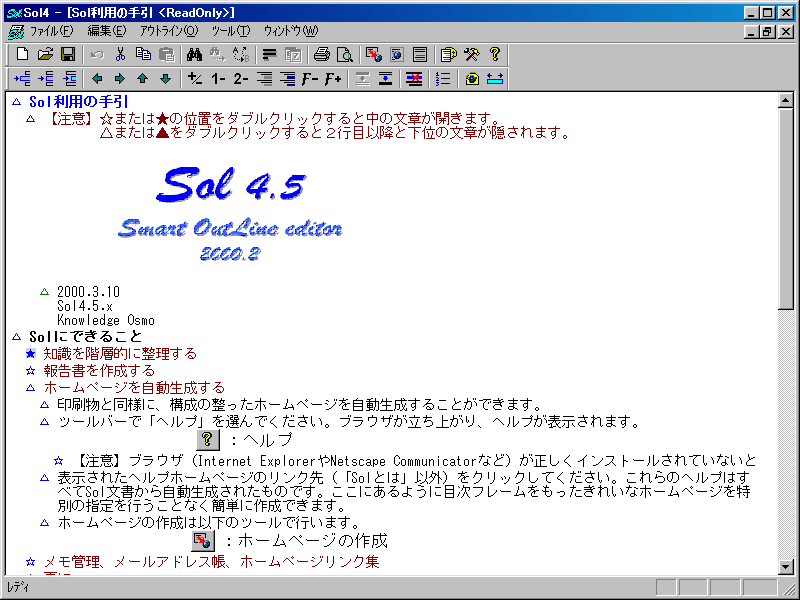800x600 pixels.
Task: Click the yellow camera-like toolbar icon
Action: click(x=472, y=79)
